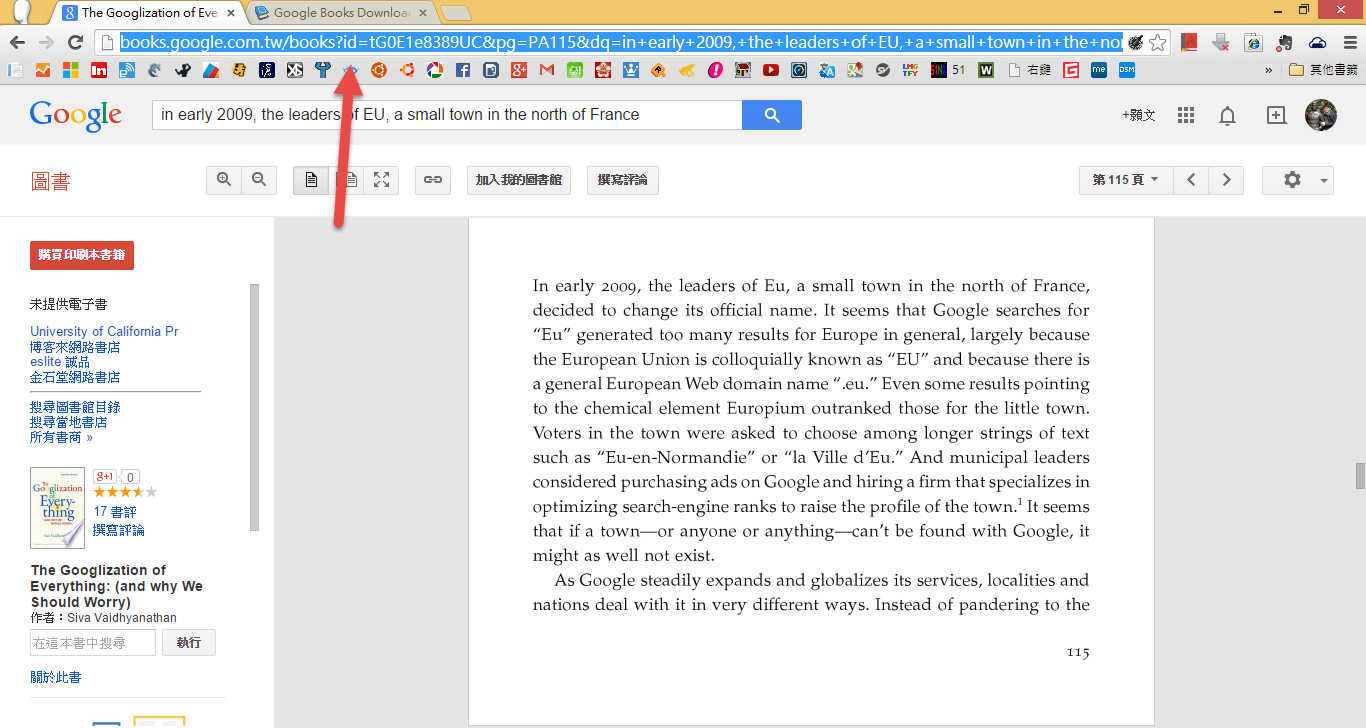The image size is (1366, 728).
Task: Switch to two-page view
Action: tap(346, 180)
